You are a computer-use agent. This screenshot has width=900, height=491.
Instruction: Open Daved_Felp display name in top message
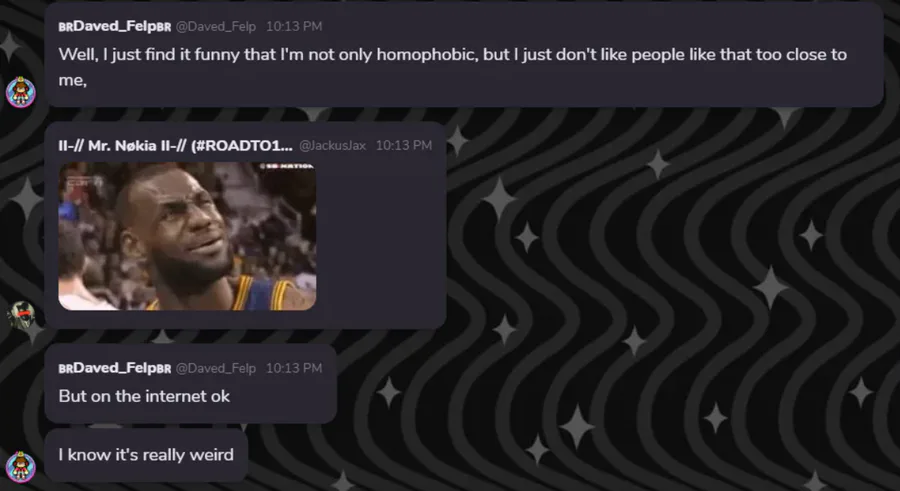(115, 26)
